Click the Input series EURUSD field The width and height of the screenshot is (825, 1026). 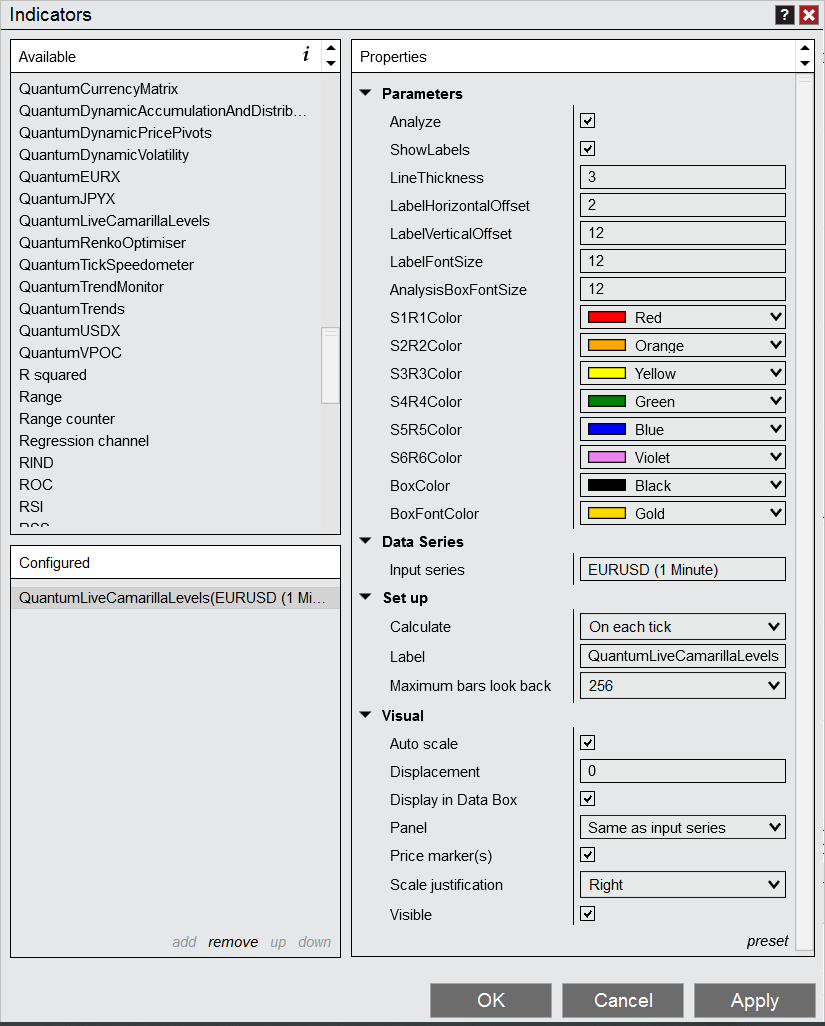click(x=682, y=569)
